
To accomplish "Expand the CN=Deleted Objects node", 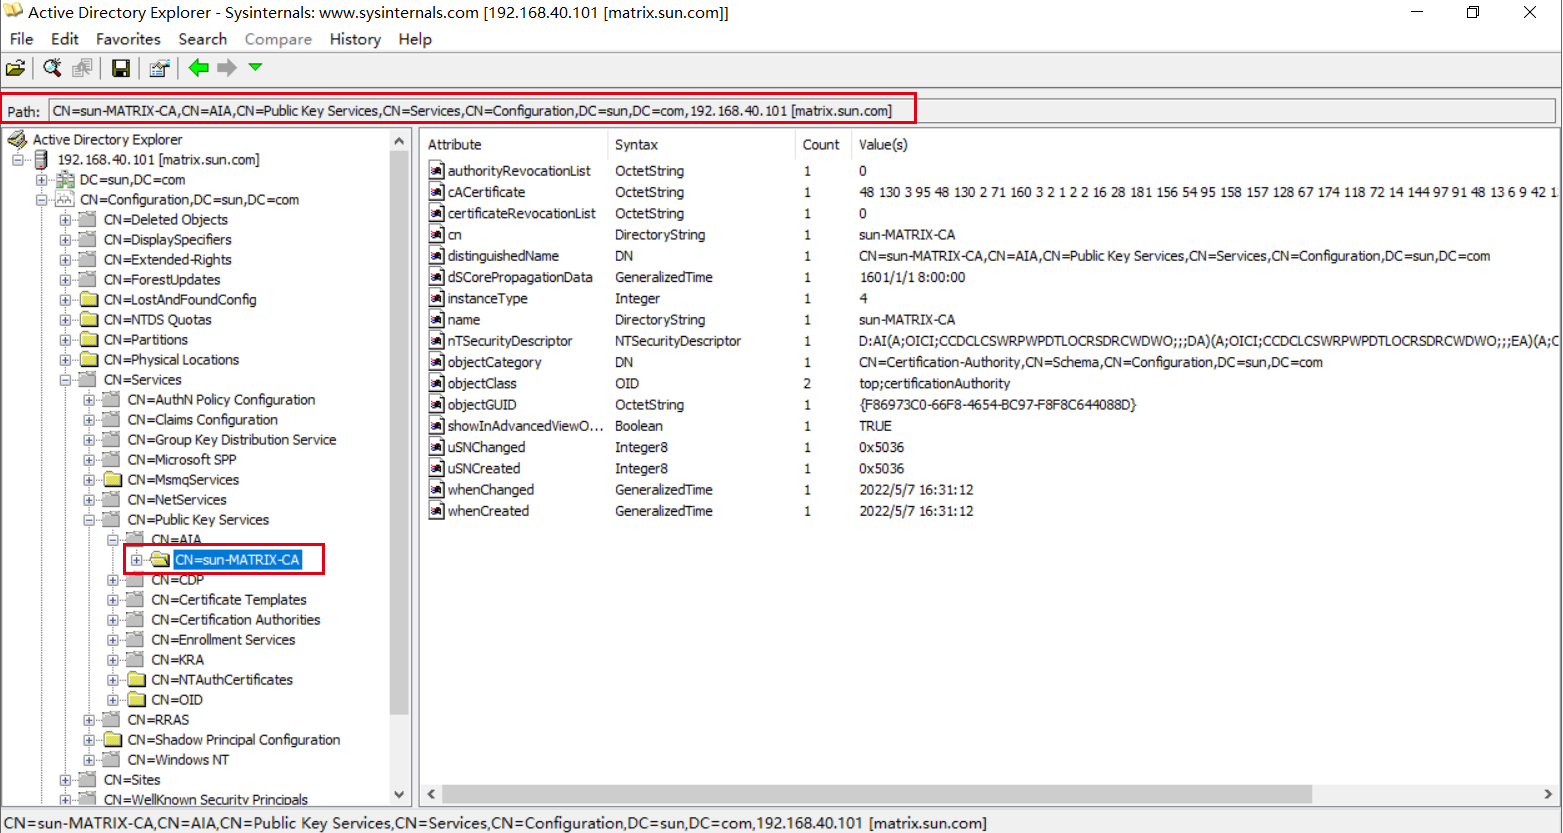I will 65,220.
